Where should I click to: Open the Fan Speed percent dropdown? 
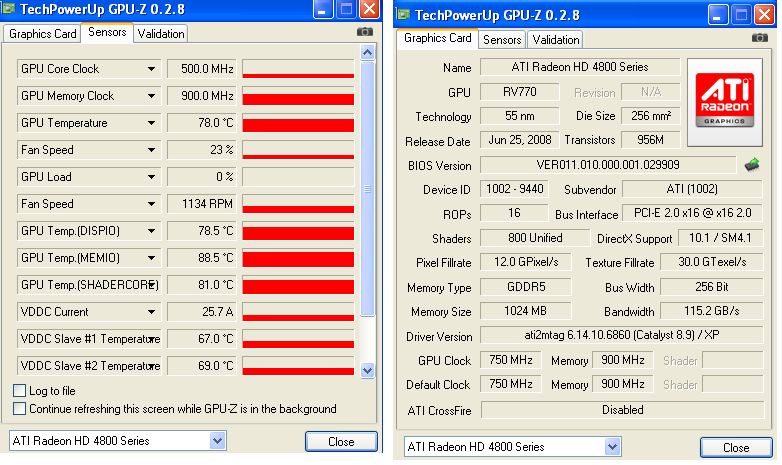[x=151, y=150]
